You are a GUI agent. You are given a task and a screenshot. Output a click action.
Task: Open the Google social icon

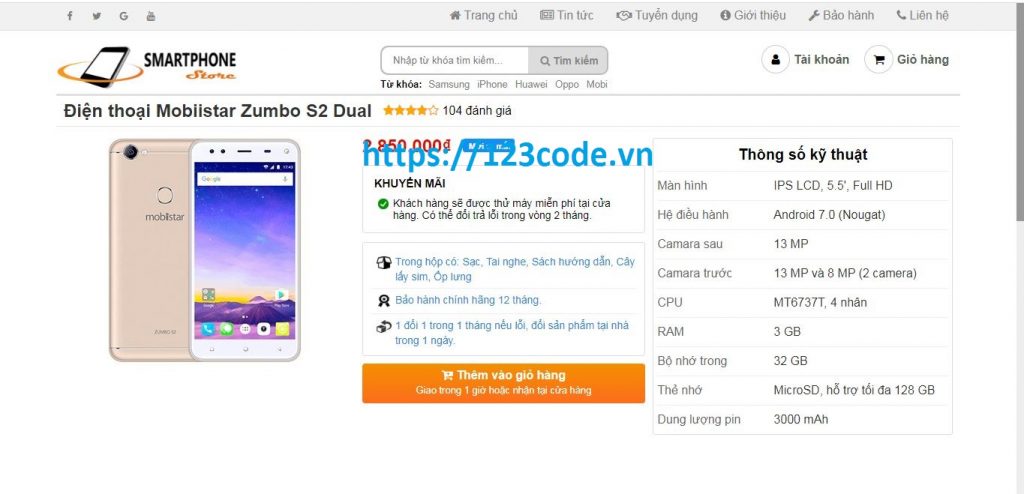pyautogui.click(x=123, y=16)
